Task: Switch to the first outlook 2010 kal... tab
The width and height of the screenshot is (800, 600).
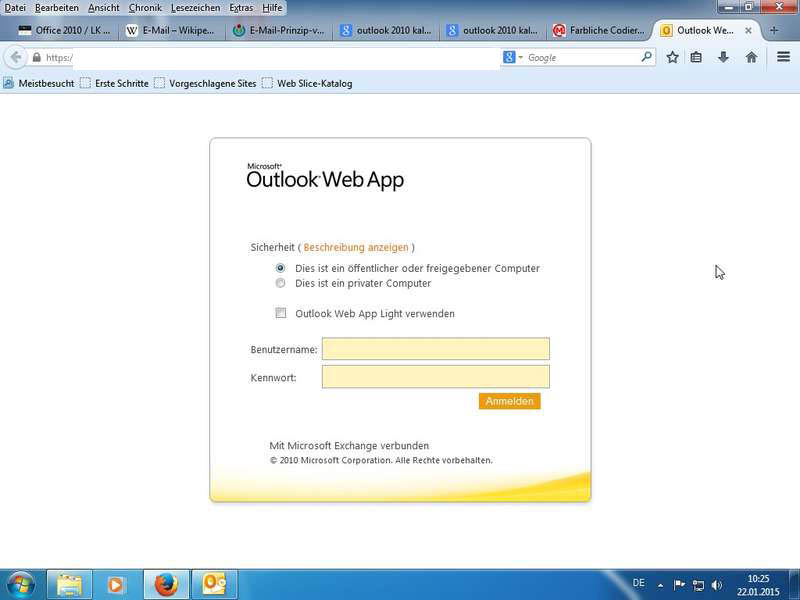Action: pos(386,31)
